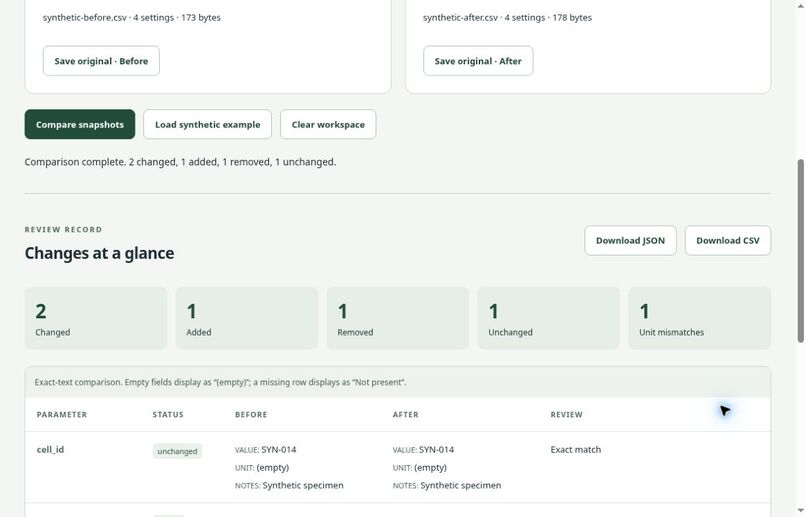Screen dimensions: 806x517
Task: Click the PARAMETER column header
Action: (62, 415)
